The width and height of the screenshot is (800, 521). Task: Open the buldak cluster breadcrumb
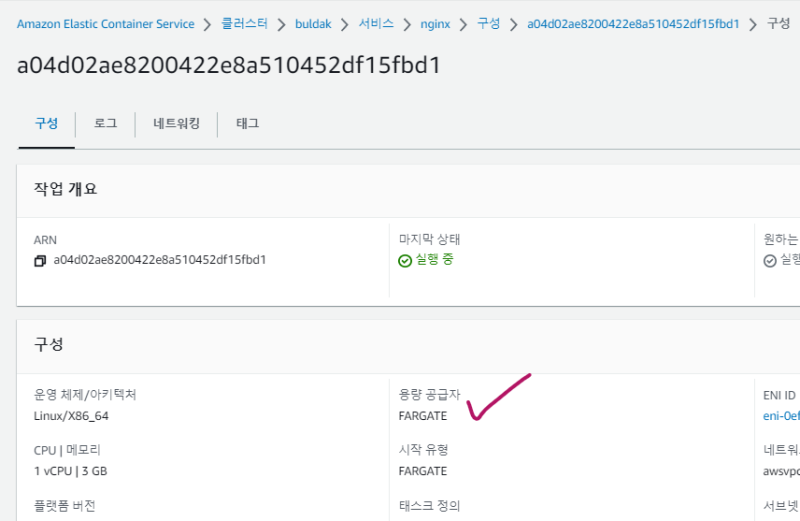coord(313,24)
